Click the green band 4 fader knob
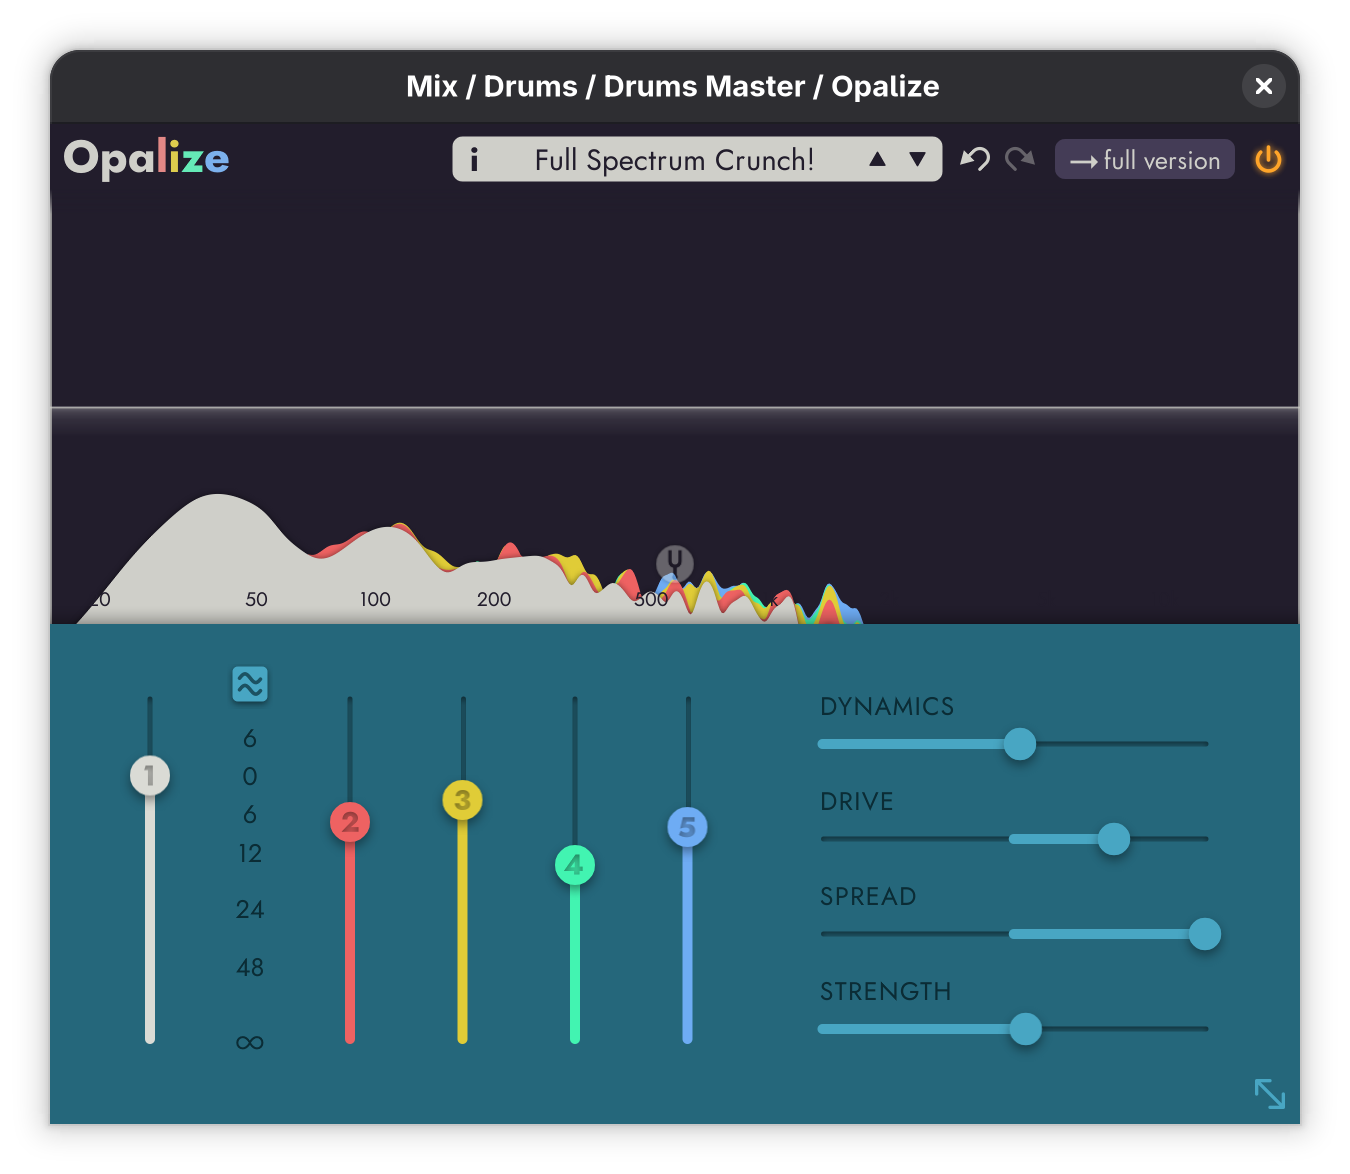Image resolution: width=1350 pixels, height=1174 pixels. coord(575,865)
